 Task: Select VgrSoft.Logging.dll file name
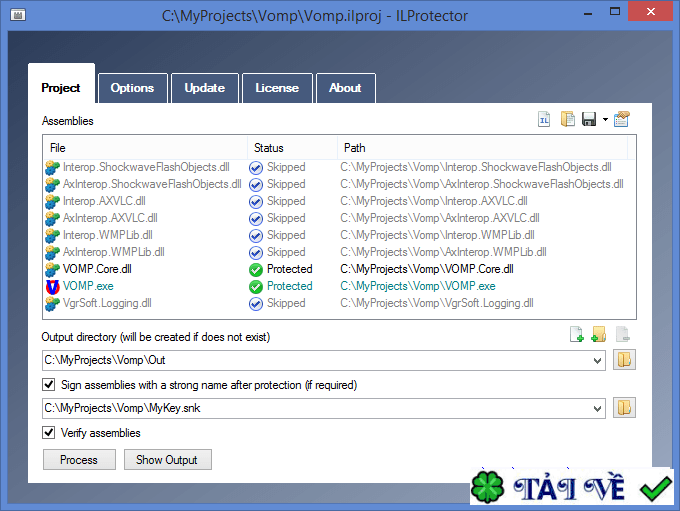point(107,303)
